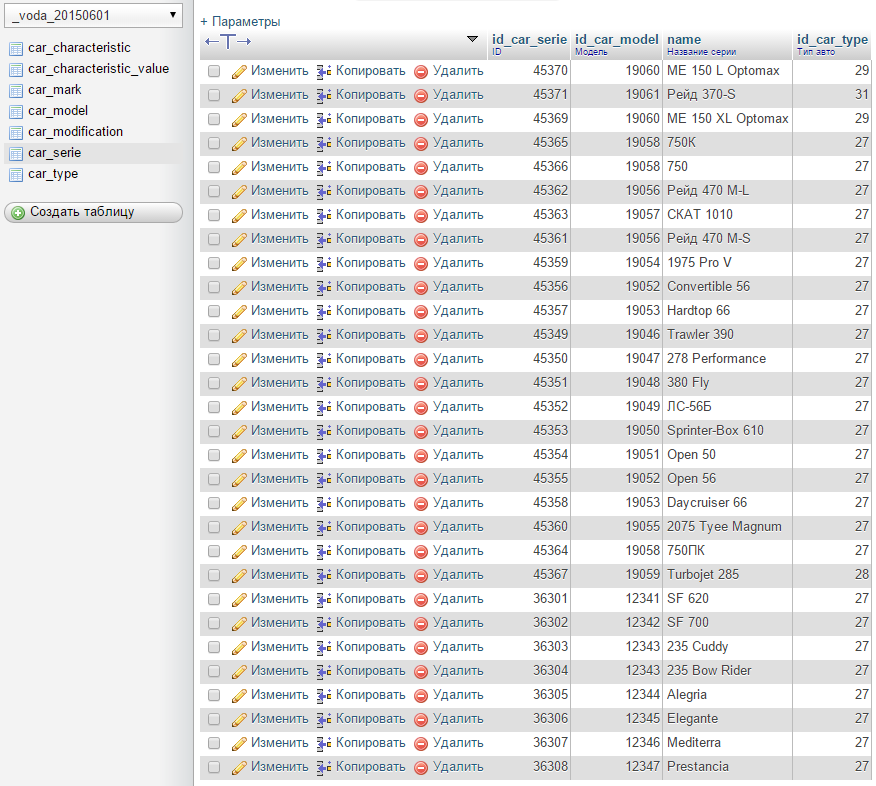The image size is (876, 786).
Task: Click edit pencil icon for 380 Fly
Action: click(x=239, y=384)
